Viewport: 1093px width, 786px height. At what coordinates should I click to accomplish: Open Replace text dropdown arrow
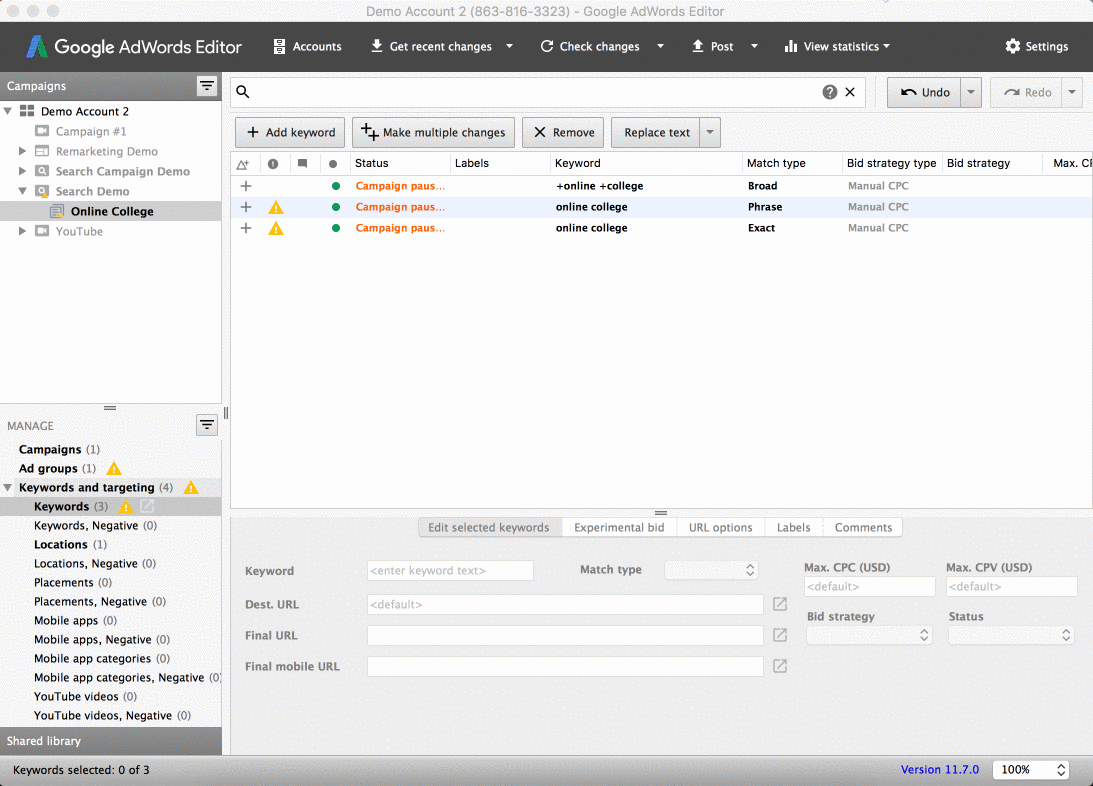(710, 132)
